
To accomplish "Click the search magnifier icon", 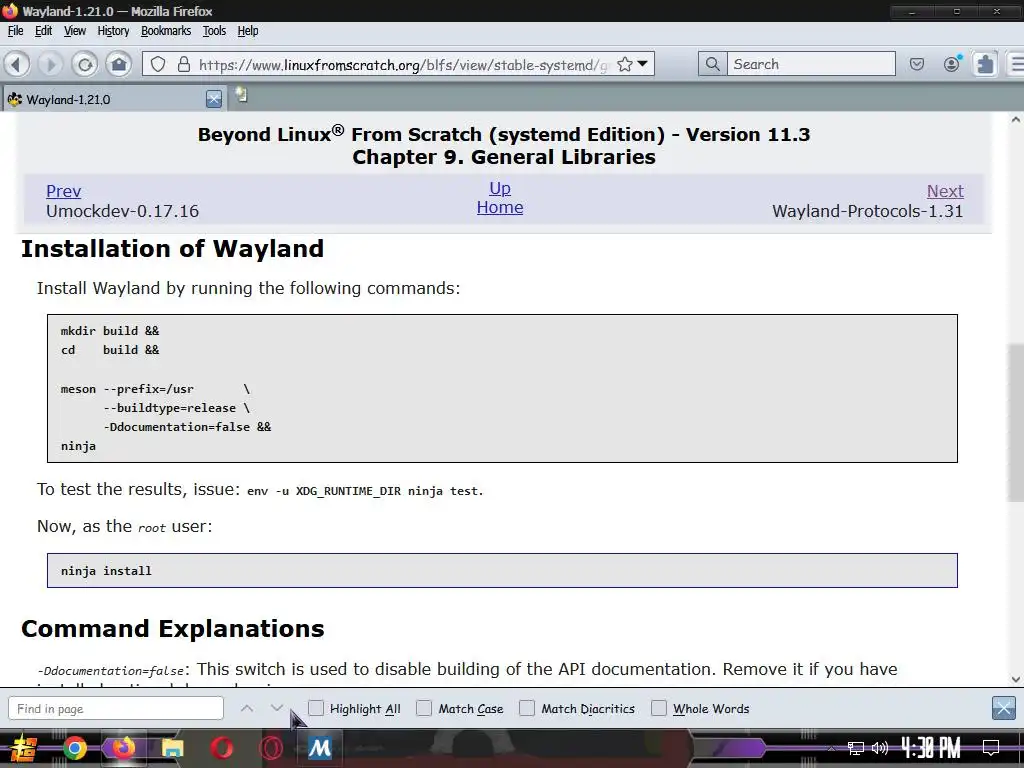I will pyautogui.click(x=712, y=64).
